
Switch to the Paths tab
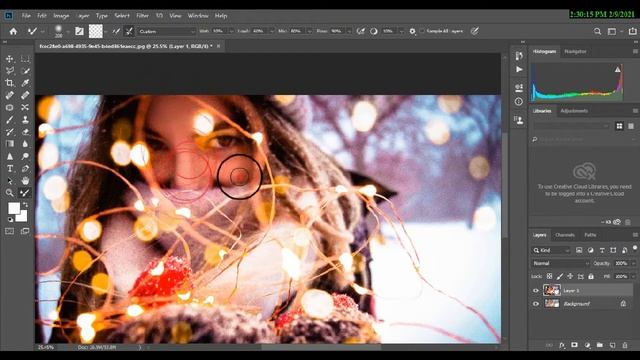(590, 235)
